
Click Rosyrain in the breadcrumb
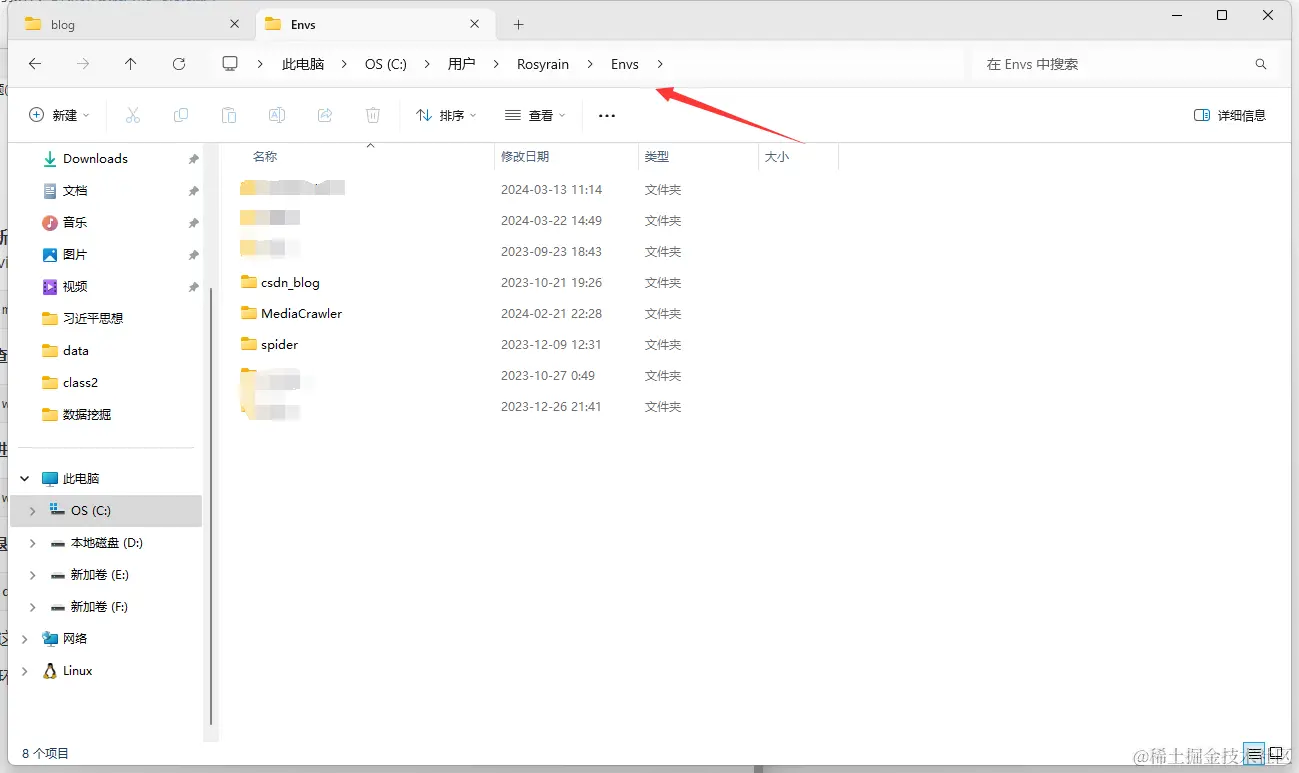click(x=543, y=64)
